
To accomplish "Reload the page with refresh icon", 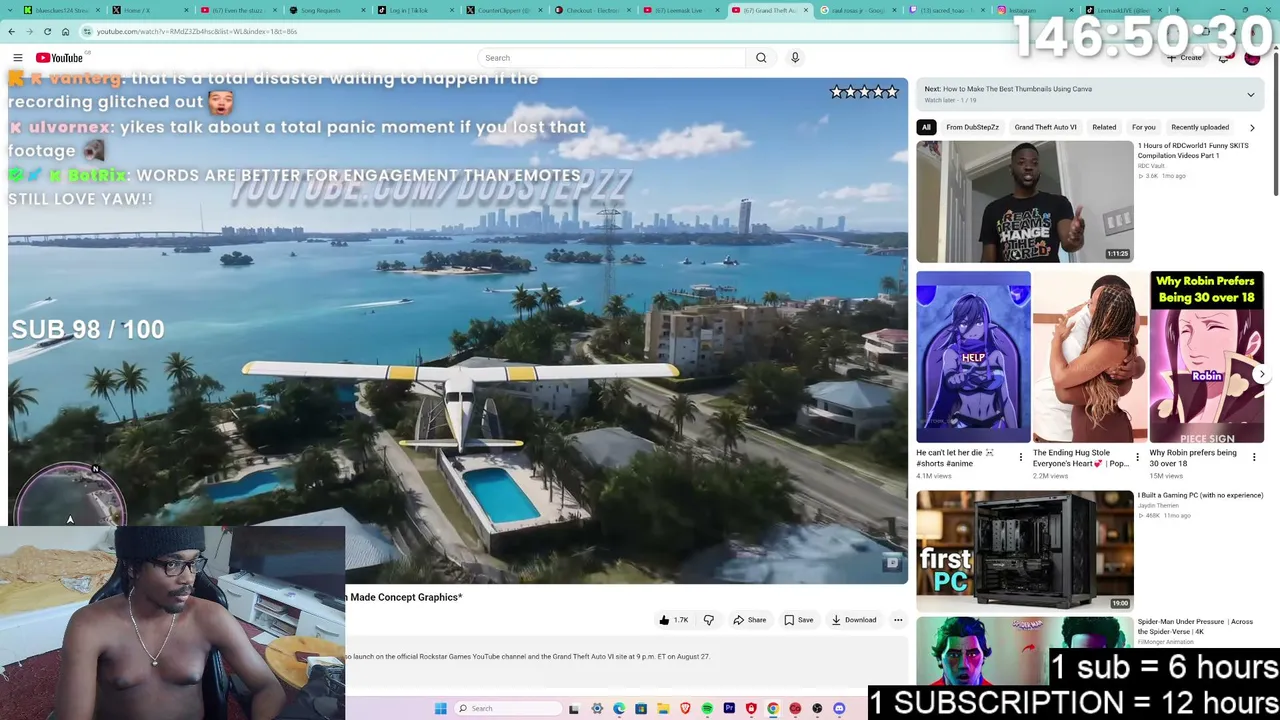I will 47,31.
